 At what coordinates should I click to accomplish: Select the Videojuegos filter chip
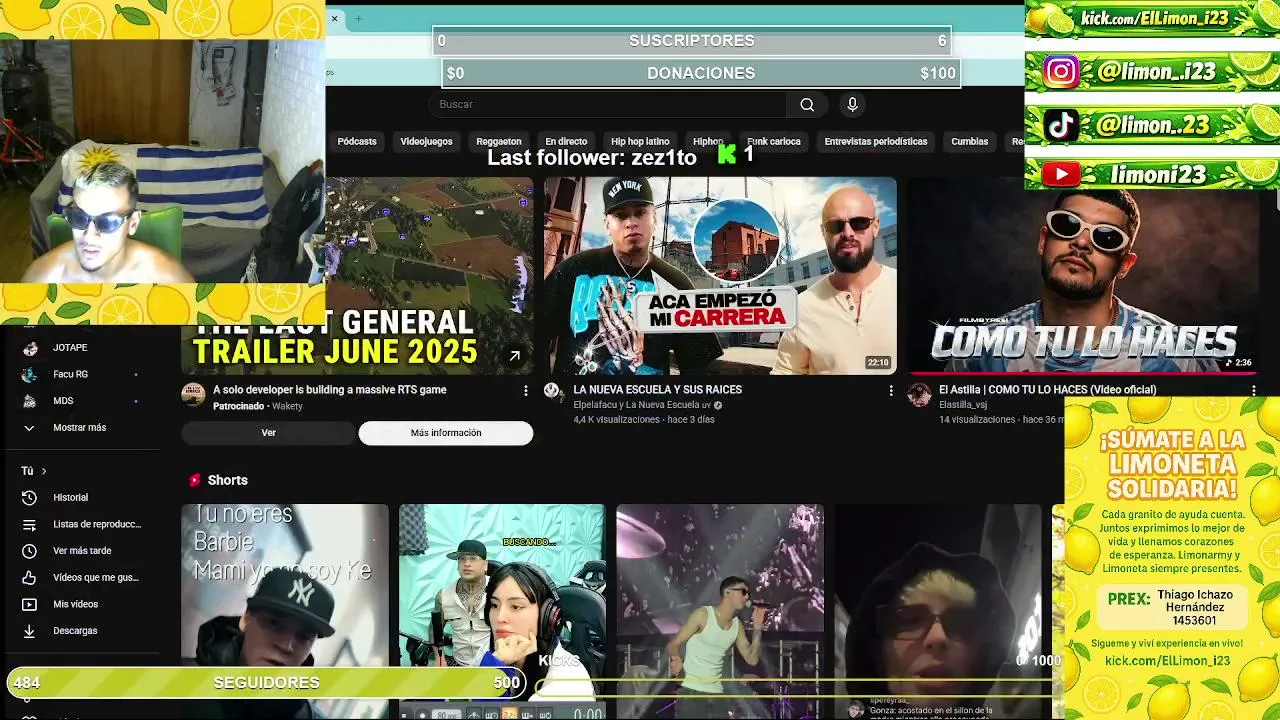(x=426, y=142)
